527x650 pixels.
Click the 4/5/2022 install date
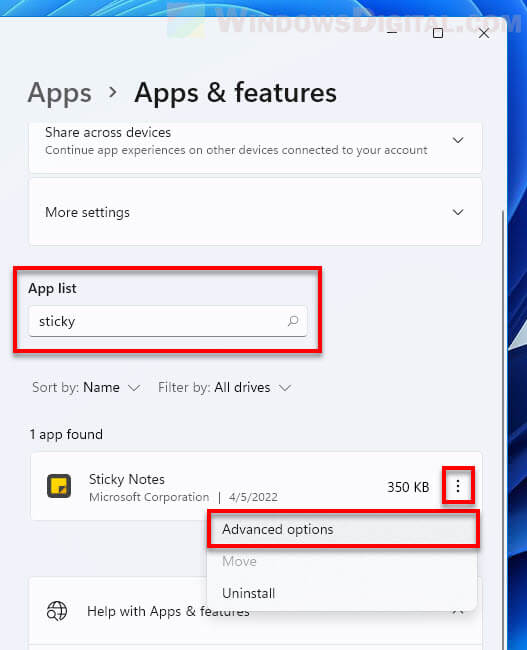point(253,497)
